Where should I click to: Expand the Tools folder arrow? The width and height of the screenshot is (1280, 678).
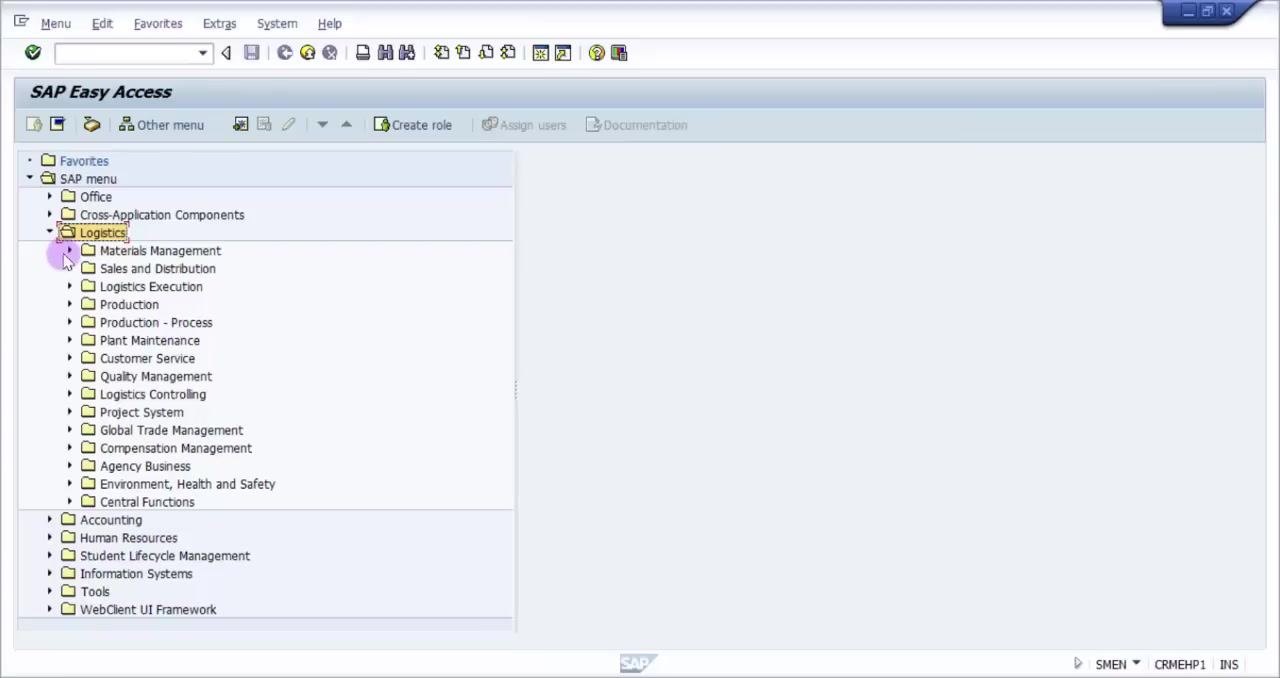[50, 591]
